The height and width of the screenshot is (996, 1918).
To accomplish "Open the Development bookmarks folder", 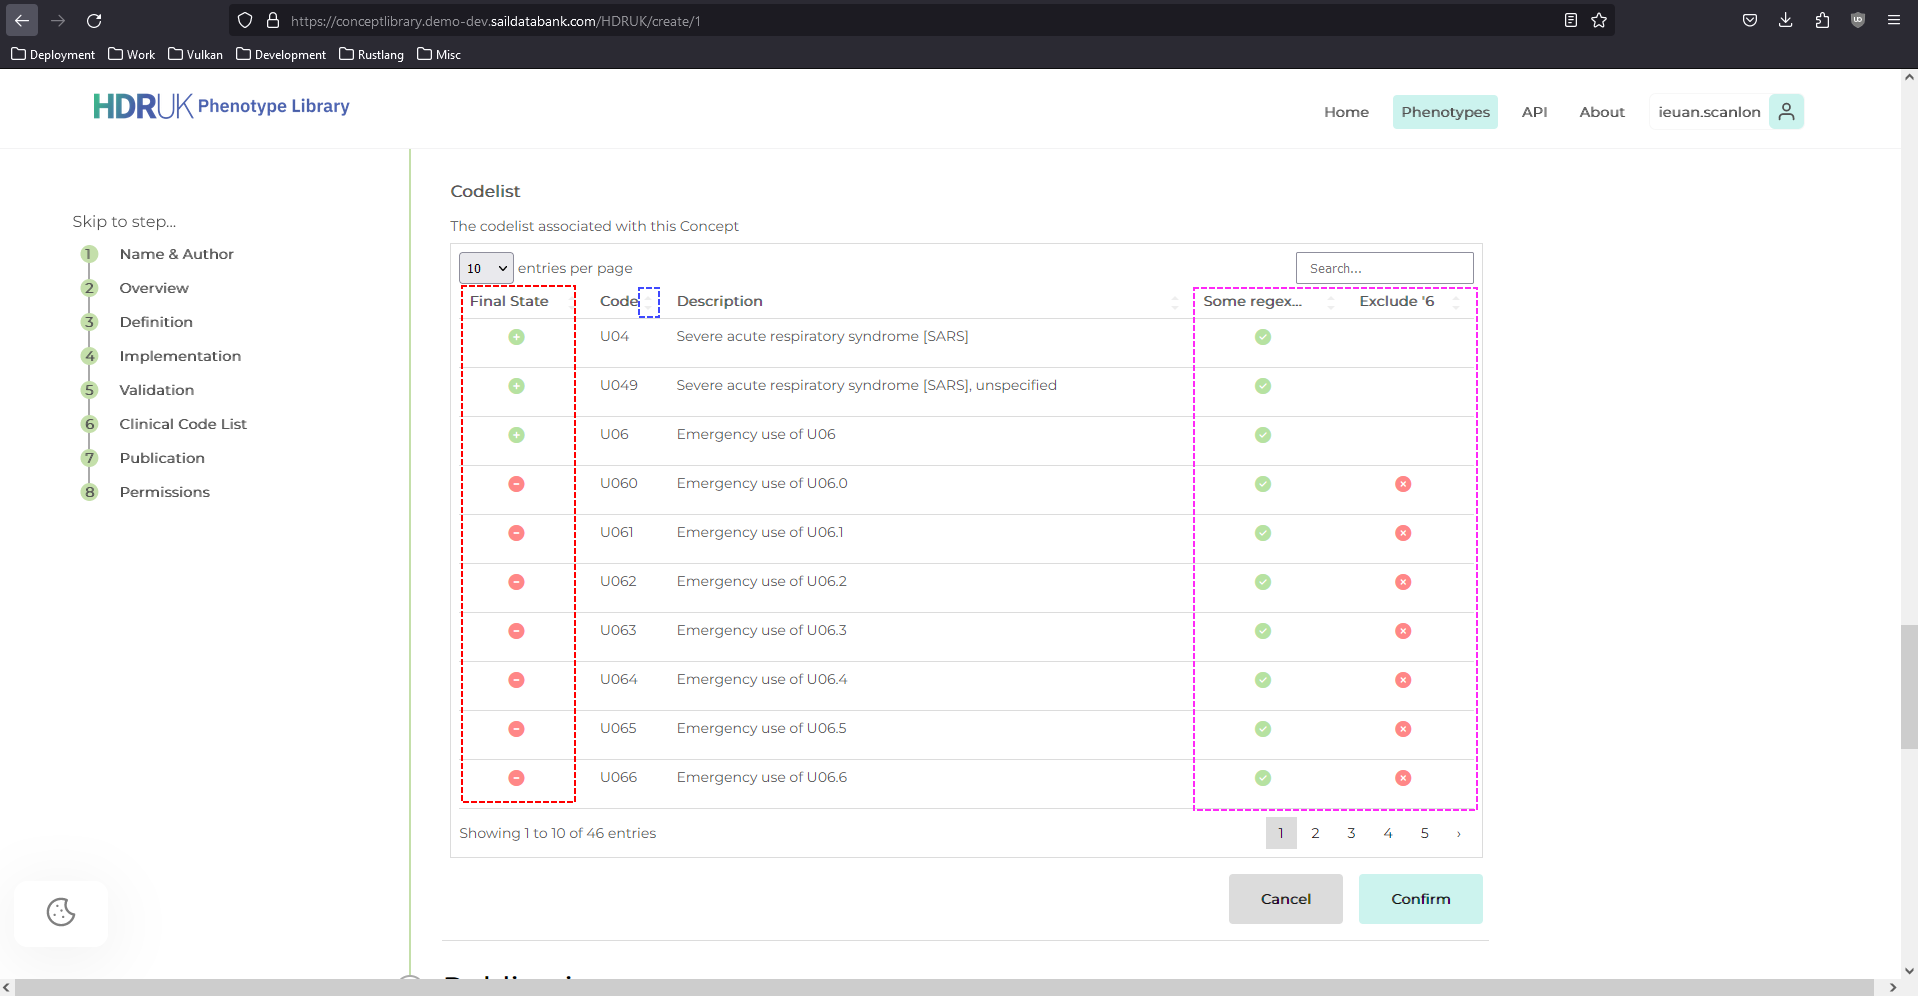I will [x=281, y=54].
